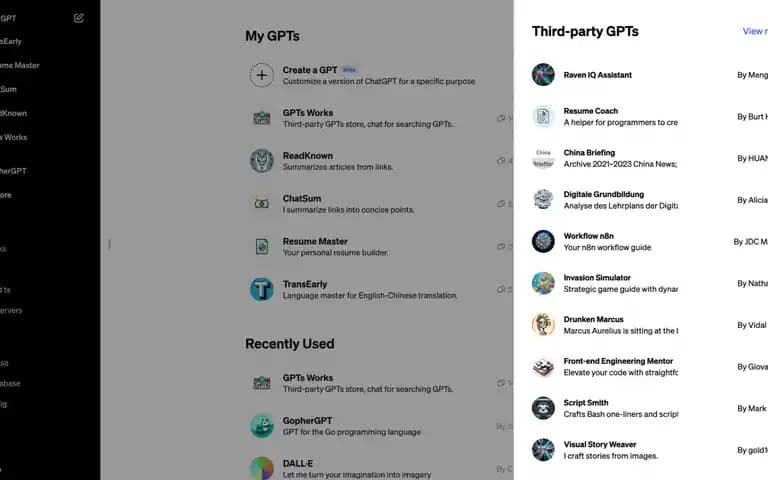Click the Invasion Simulator avatar

tap(543, 283)
